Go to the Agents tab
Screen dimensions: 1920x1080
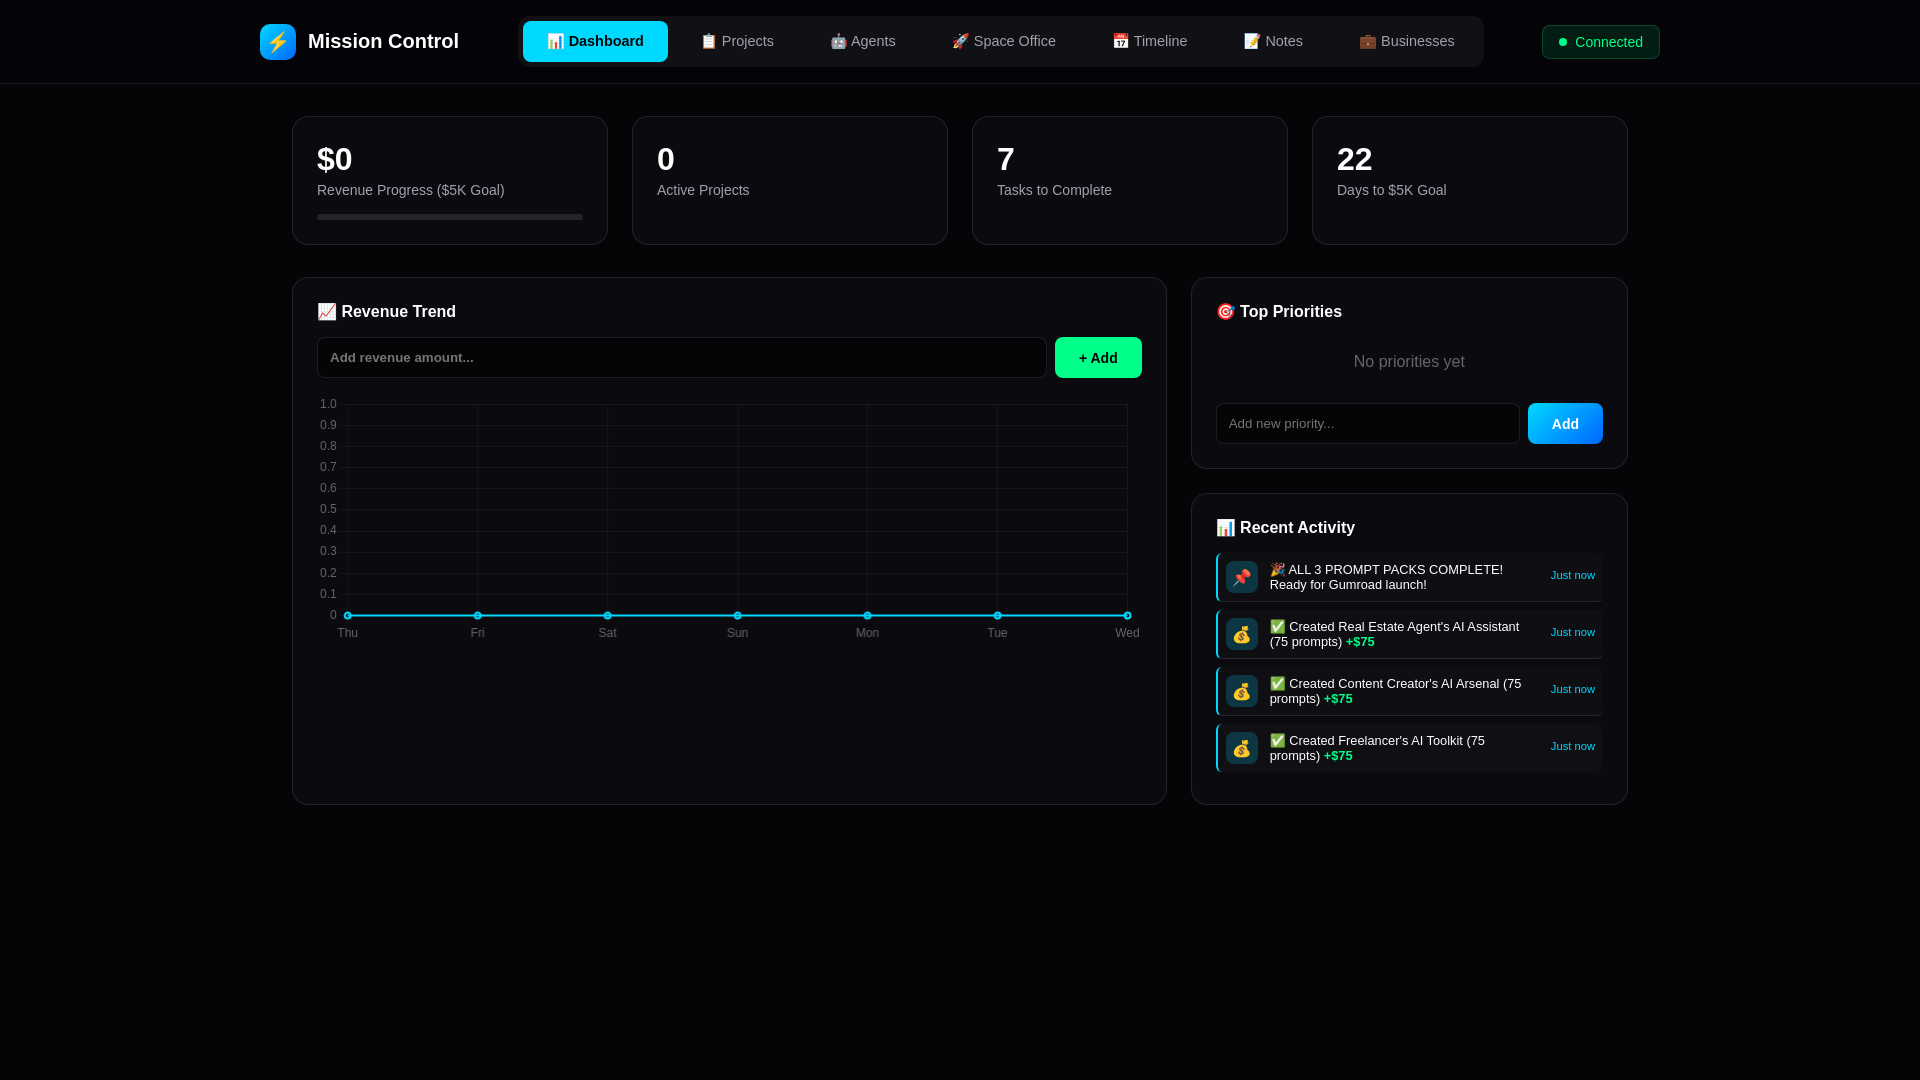click(863, 41)
